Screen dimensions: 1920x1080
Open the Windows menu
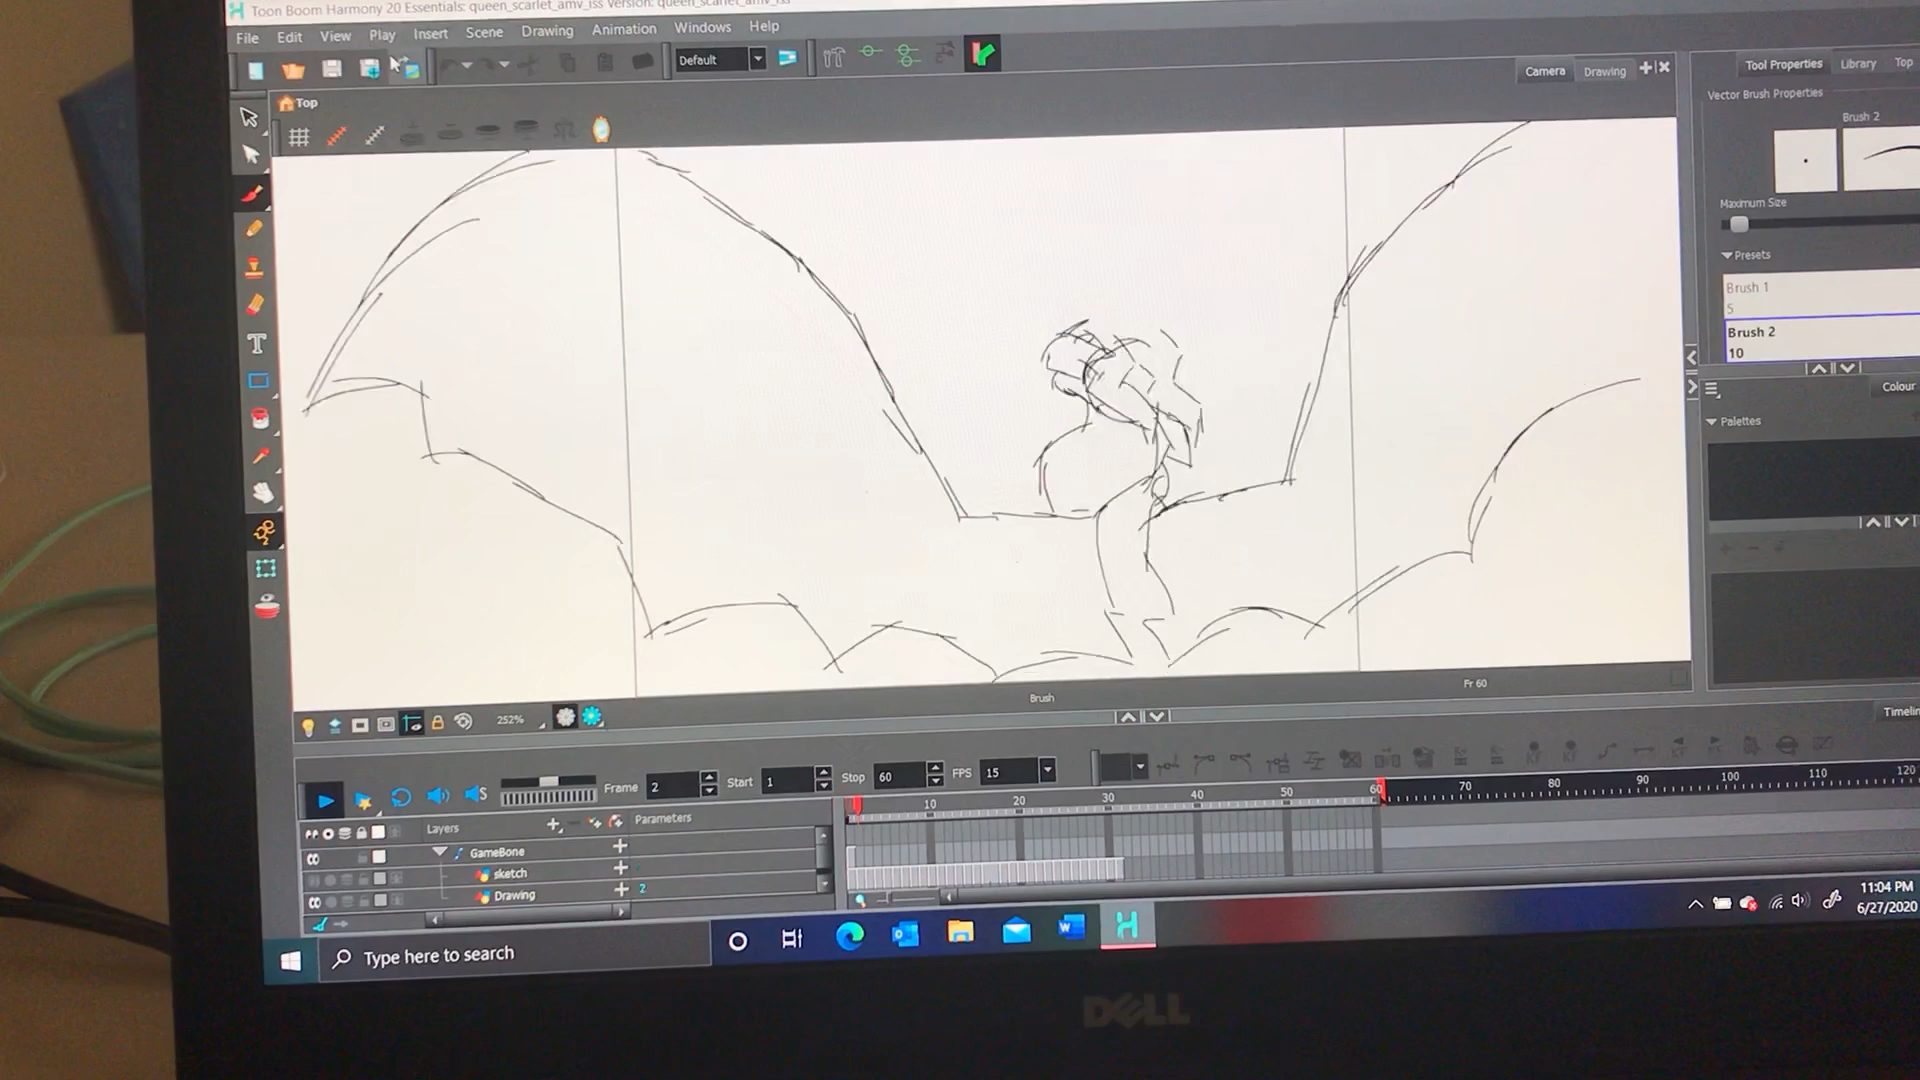702,27
